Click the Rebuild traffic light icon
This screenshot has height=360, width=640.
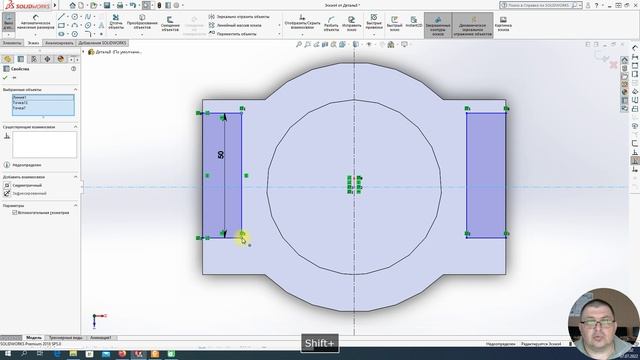[x=159, y=5]
